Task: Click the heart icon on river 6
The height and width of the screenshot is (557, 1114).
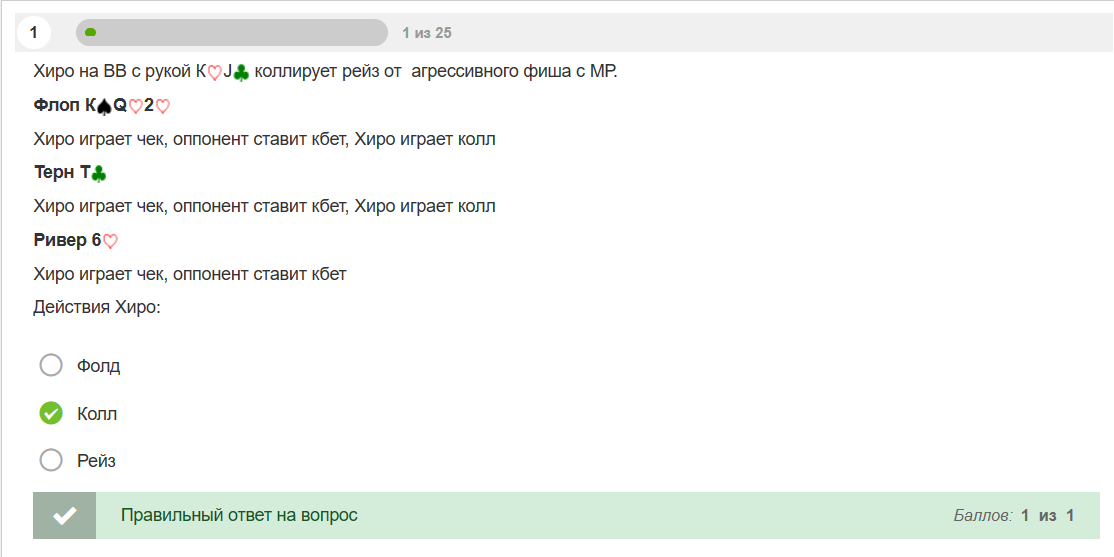Action: (110, 241)
